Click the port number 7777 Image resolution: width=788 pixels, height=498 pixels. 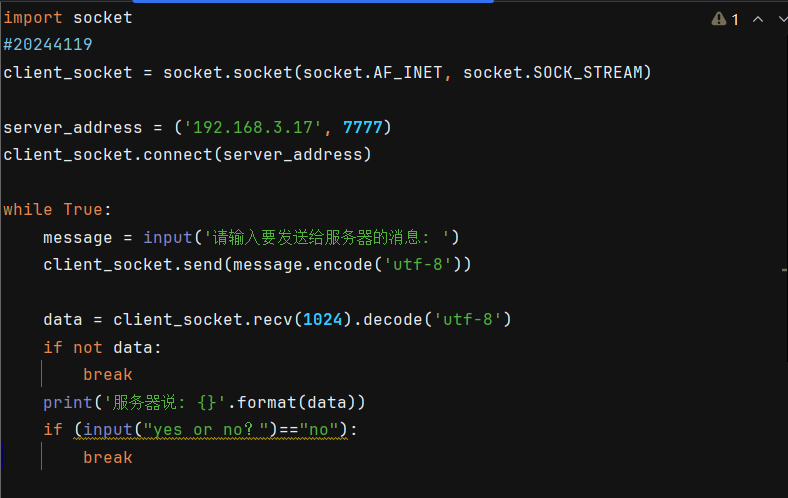(362, 127)
